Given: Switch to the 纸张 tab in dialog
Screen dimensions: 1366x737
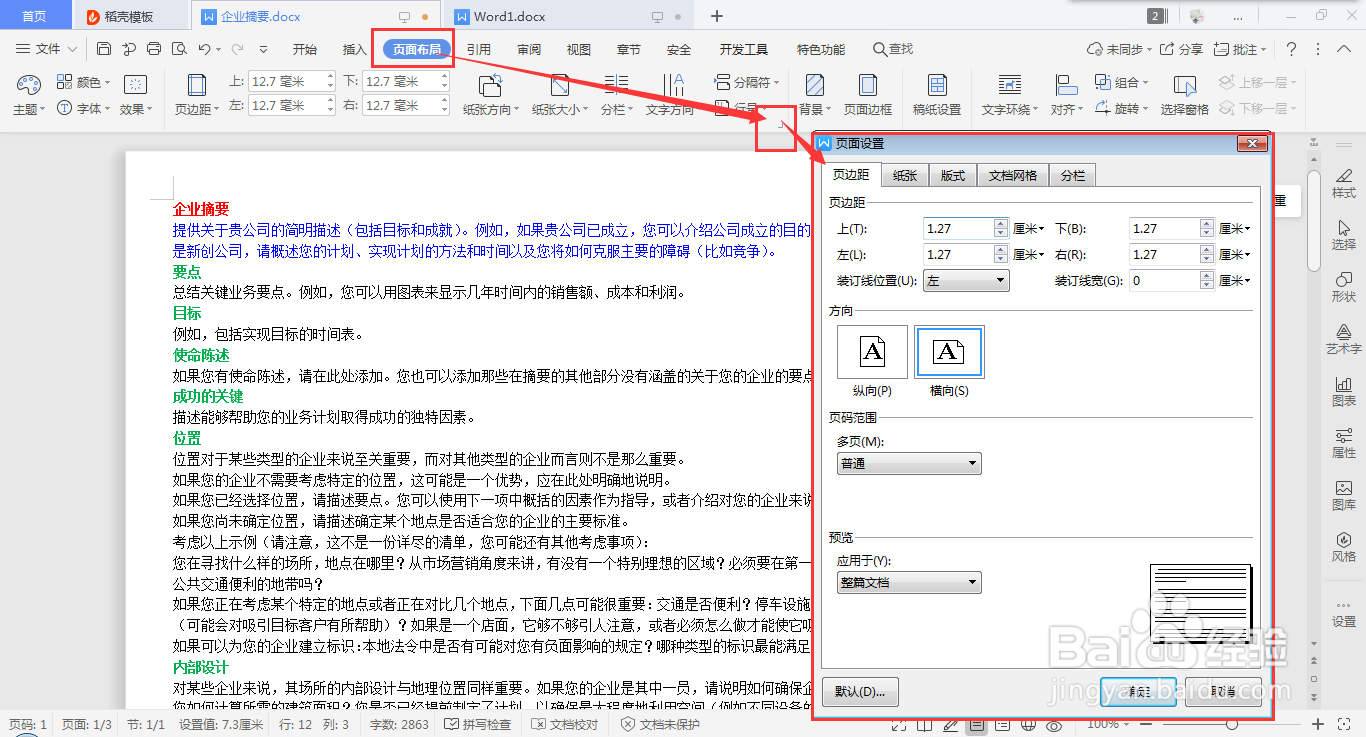Looking at the screenshot, I should pos(905,176).
